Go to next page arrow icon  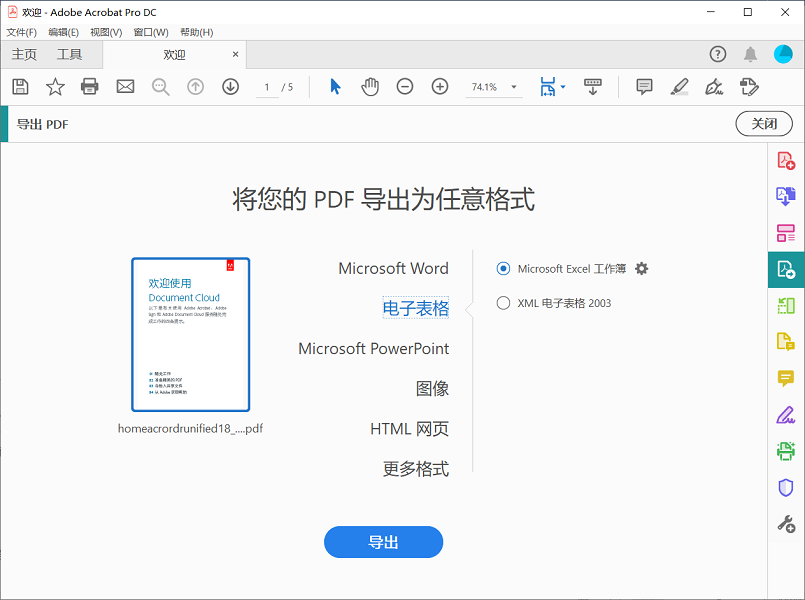(x=231, y=87)
